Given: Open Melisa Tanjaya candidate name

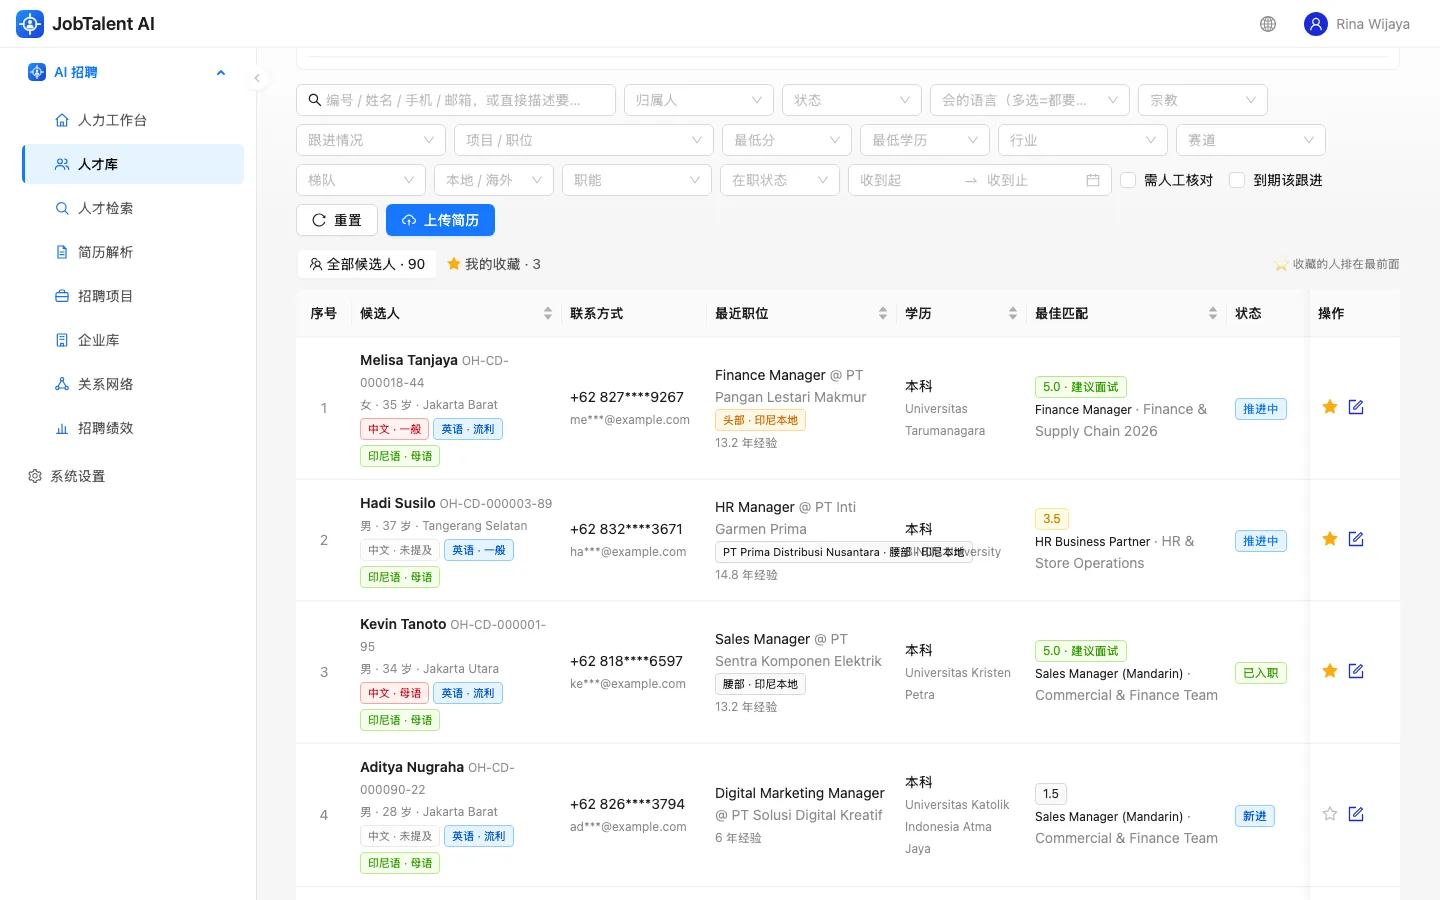Looking at the screenshot, I should (409, 360).
